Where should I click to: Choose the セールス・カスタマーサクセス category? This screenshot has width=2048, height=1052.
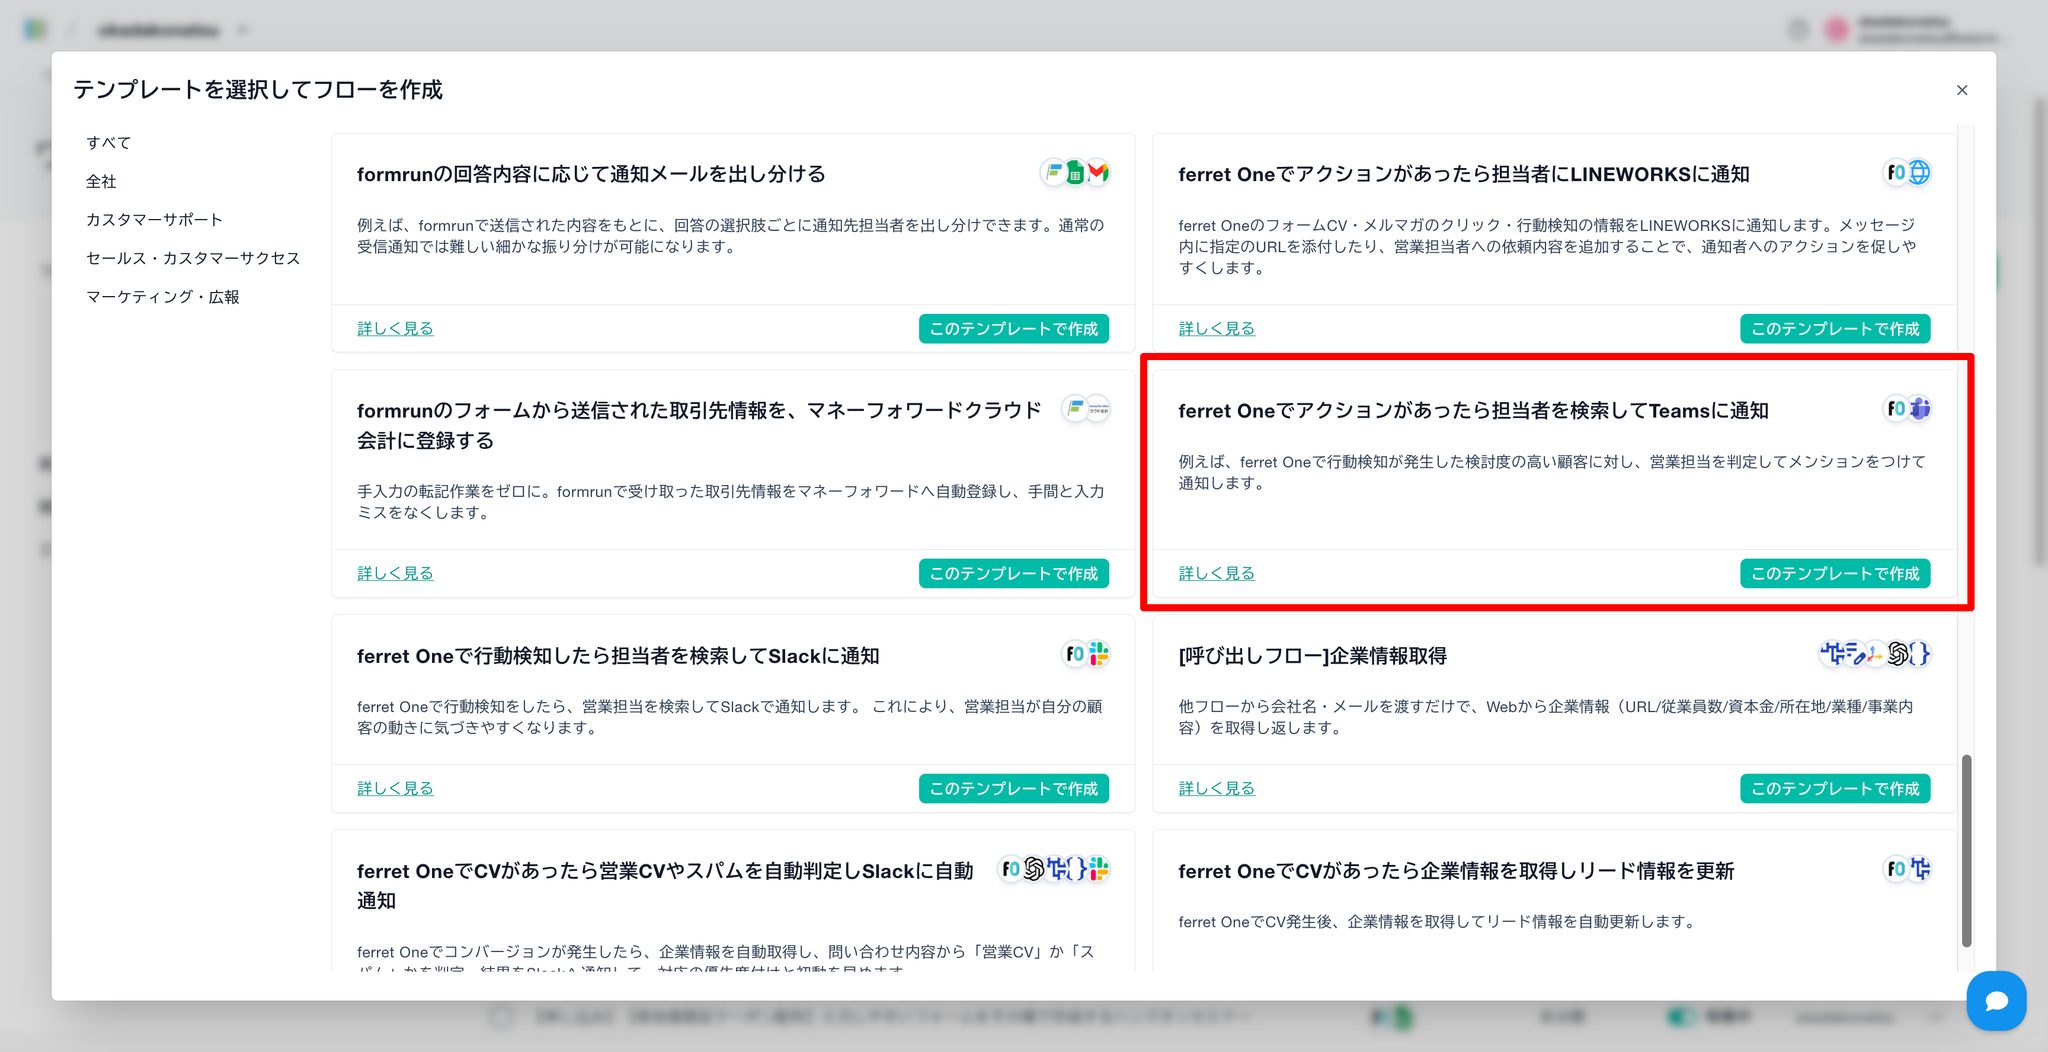click(x=193, y=258)
